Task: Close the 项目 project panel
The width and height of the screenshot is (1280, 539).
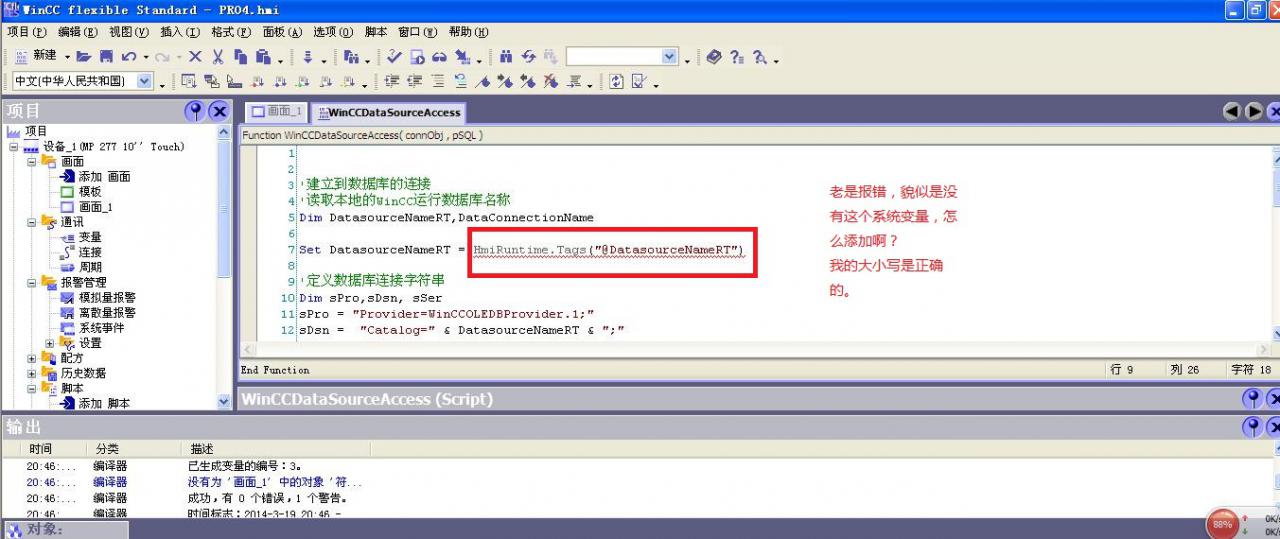Action: 219,111
